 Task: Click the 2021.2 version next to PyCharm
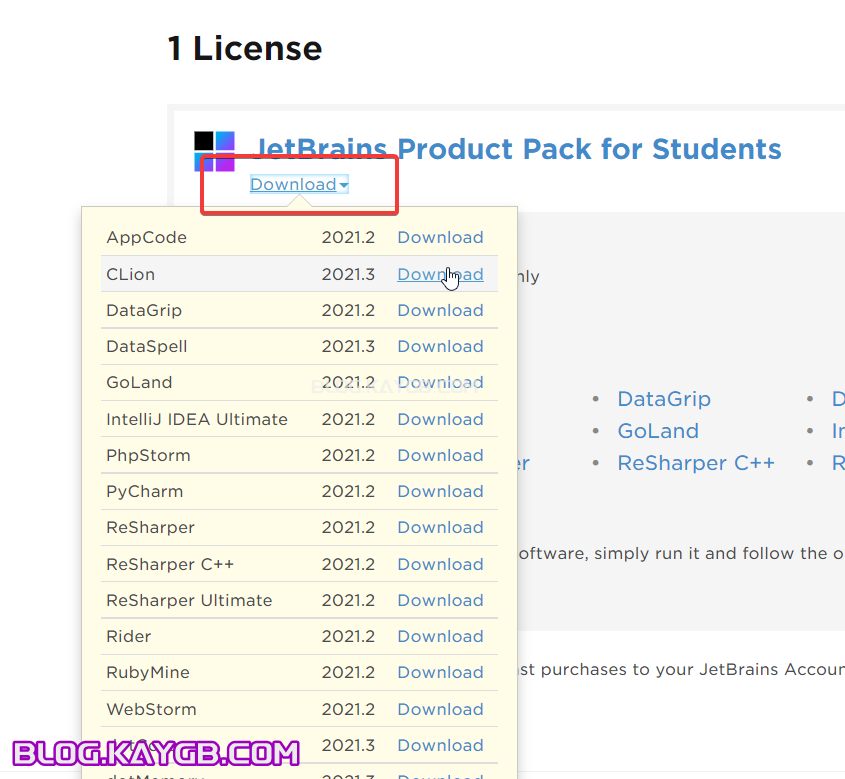tap(348, 491)
